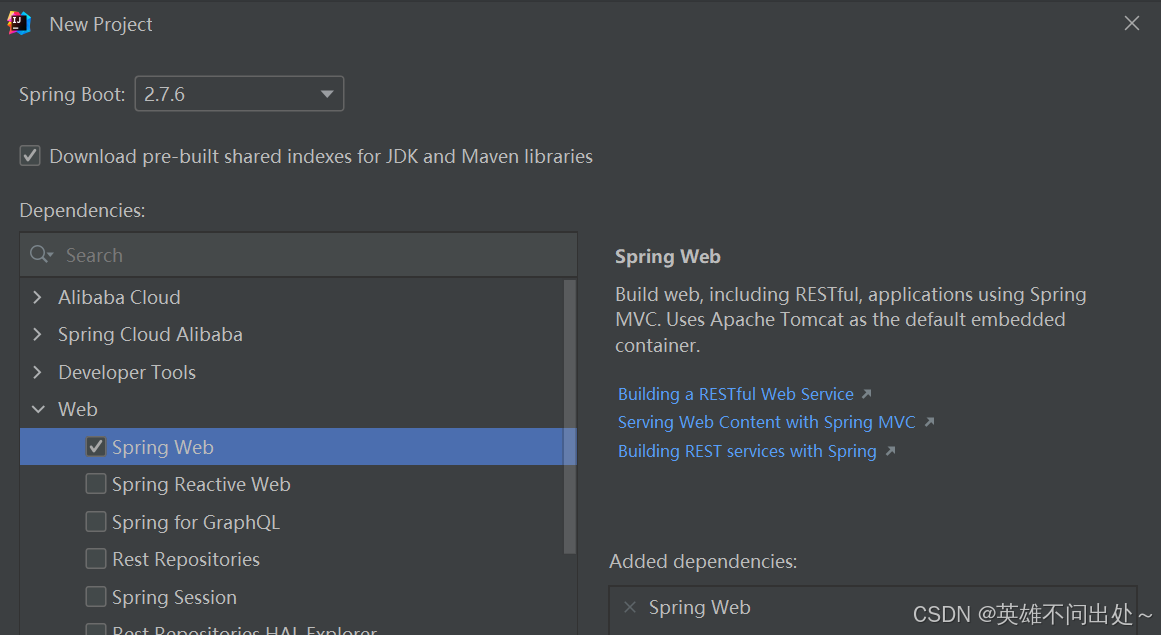Image resolution: width=1161 pixels, height=635 pixels.
Task: Click the New Project title text
Action: pyautogui.click(x=101, y=24)
